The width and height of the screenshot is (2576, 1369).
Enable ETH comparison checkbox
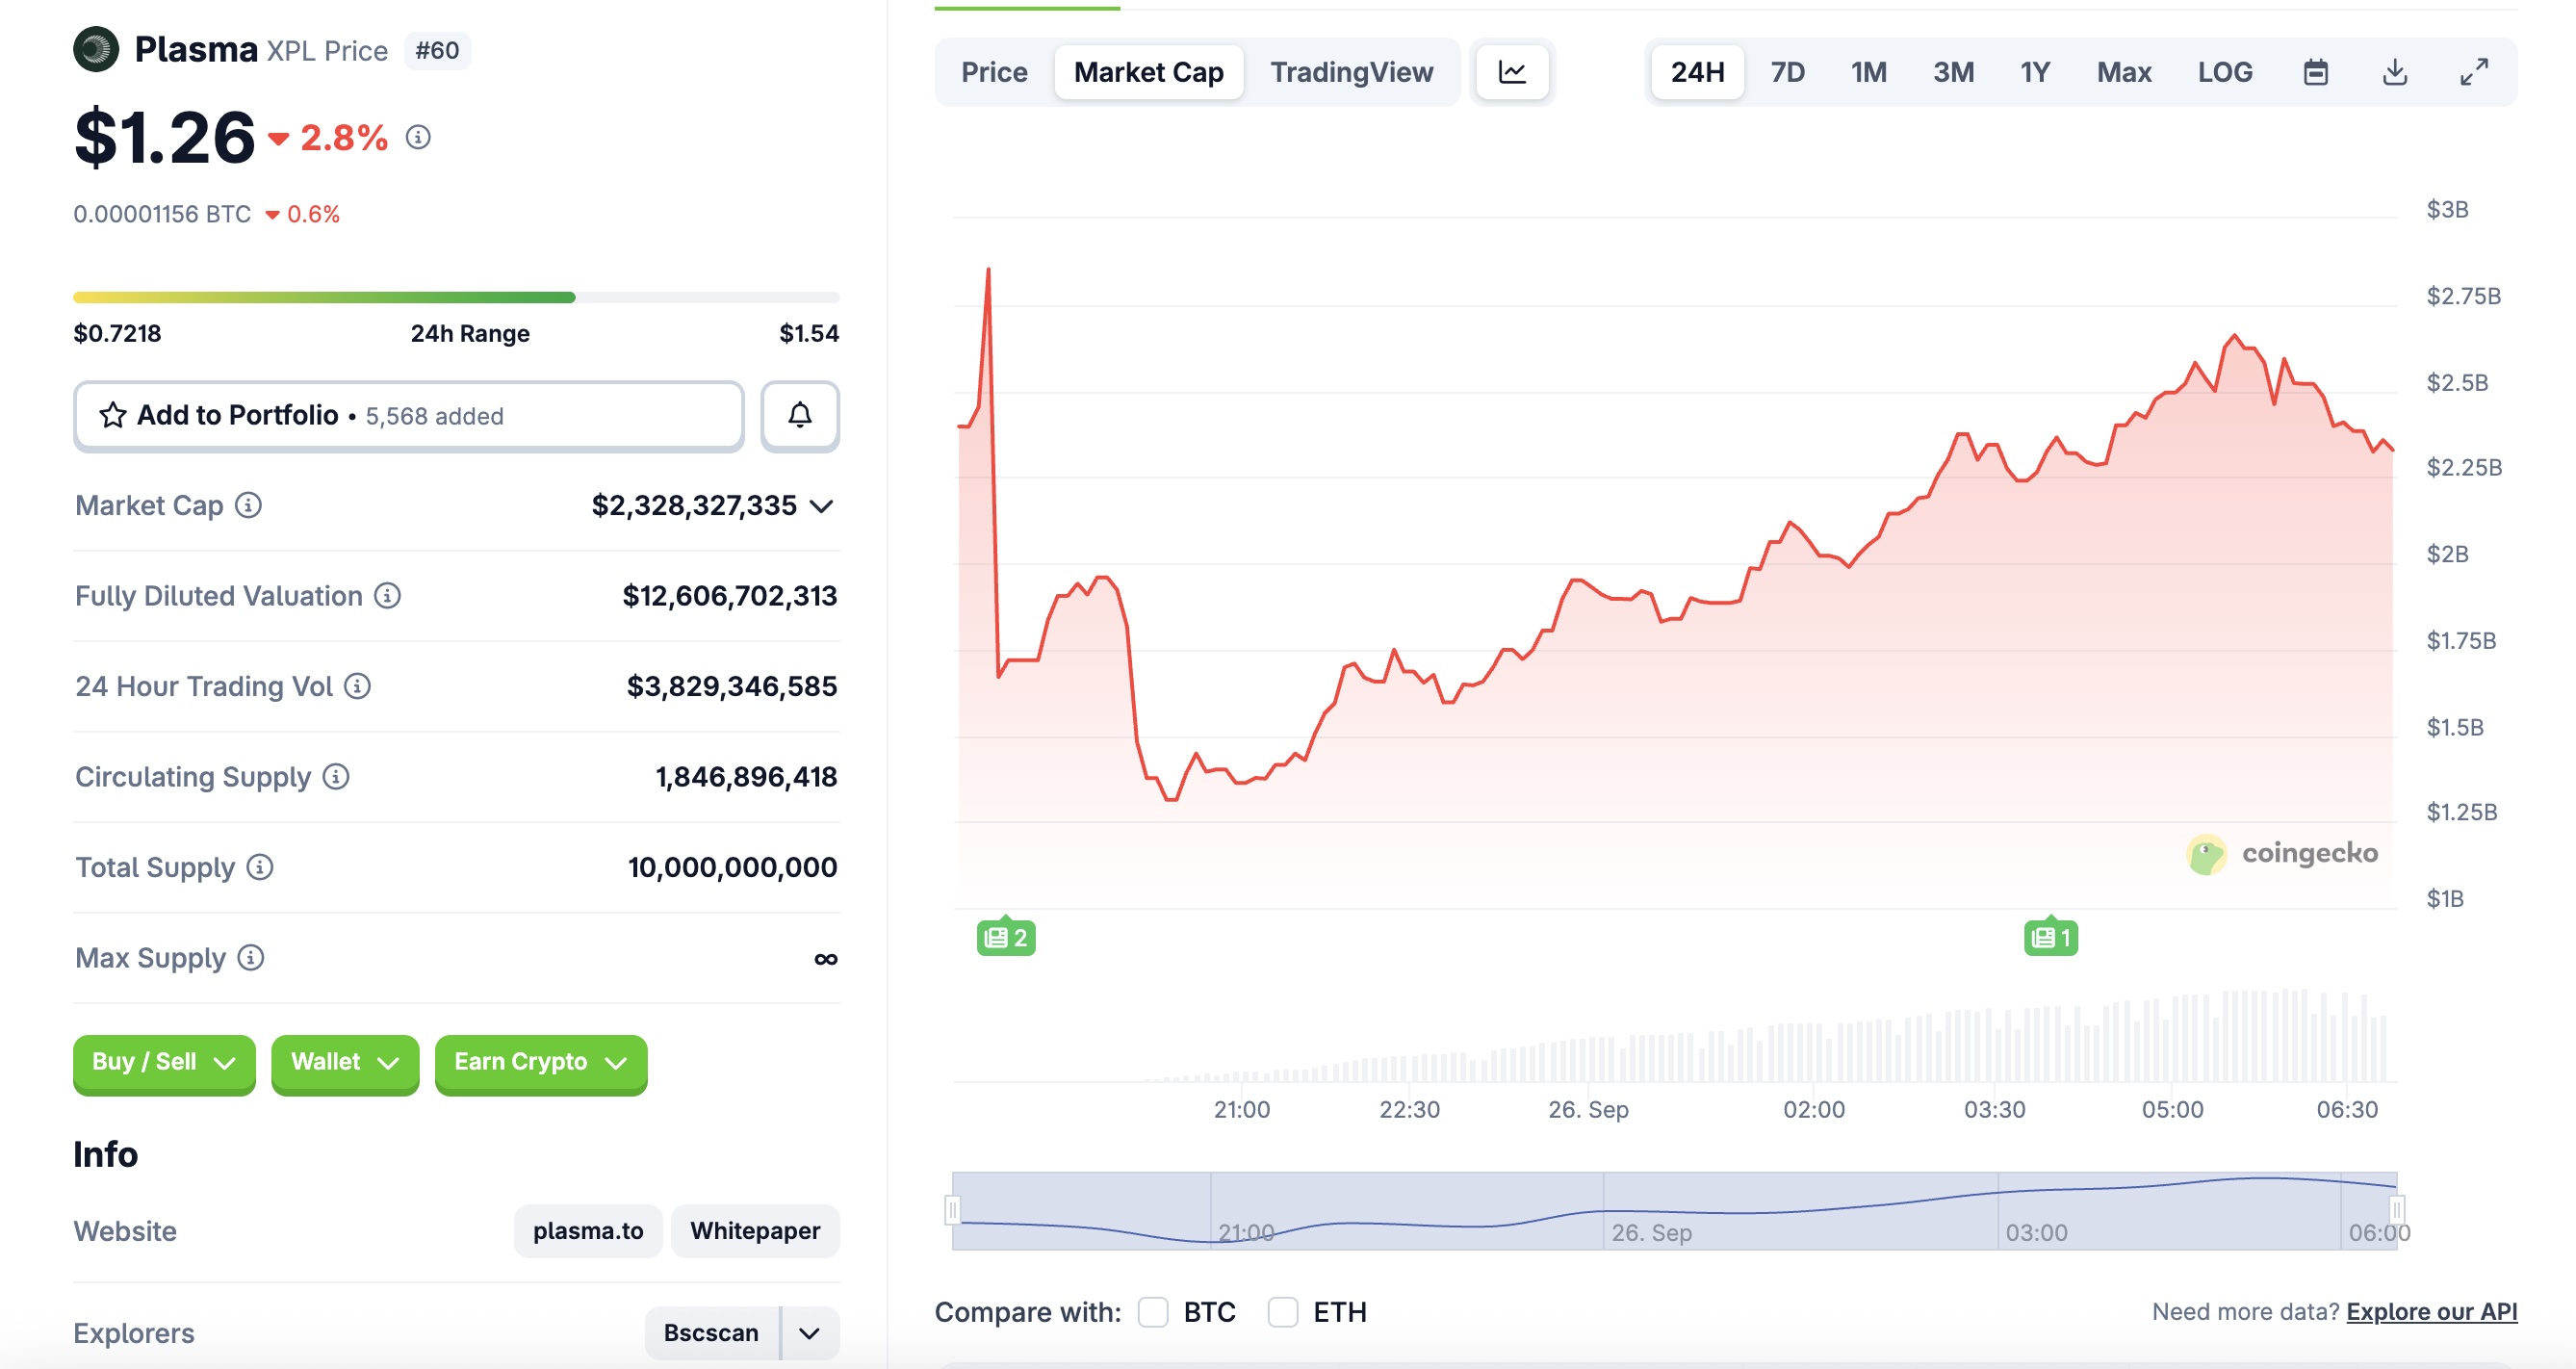[1283, 1312]
